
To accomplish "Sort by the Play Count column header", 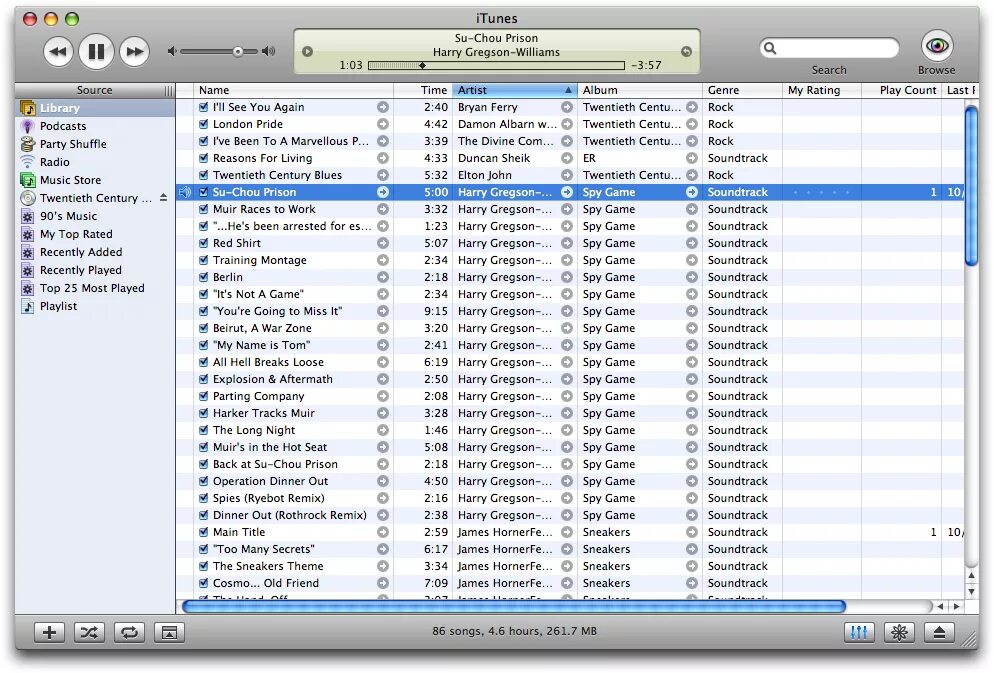I will click(x=901, y=90).
